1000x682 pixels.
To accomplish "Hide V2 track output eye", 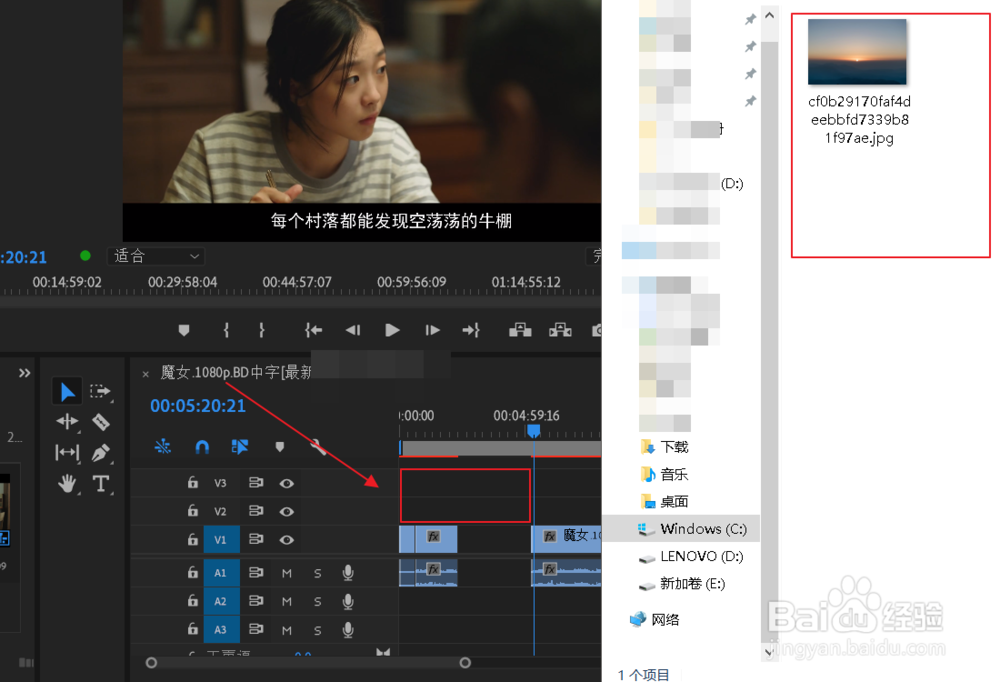I will point(287,511).
